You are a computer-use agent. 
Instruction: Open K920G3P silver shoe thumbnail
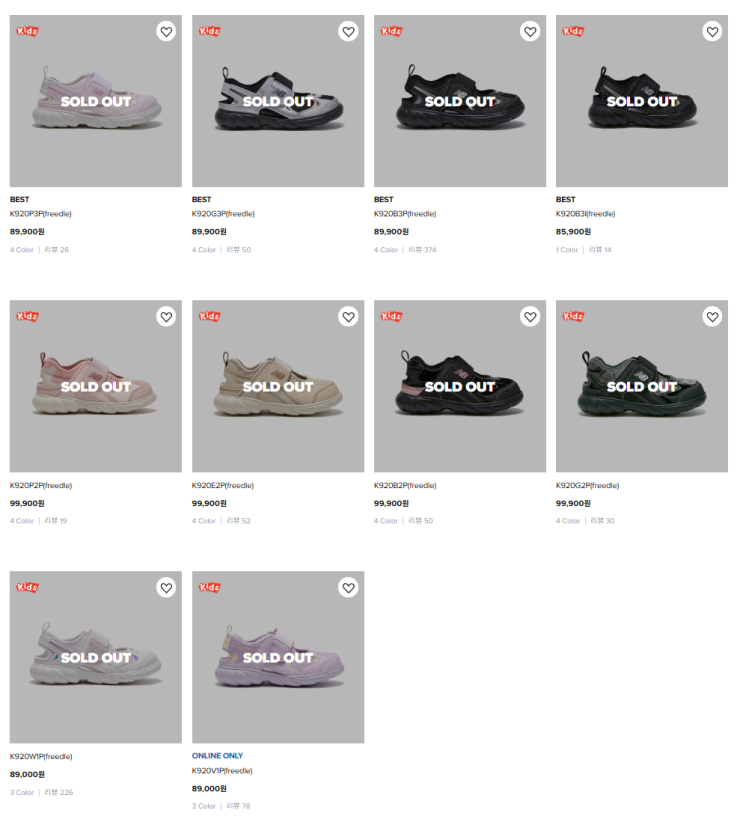(x=278, y=101)
